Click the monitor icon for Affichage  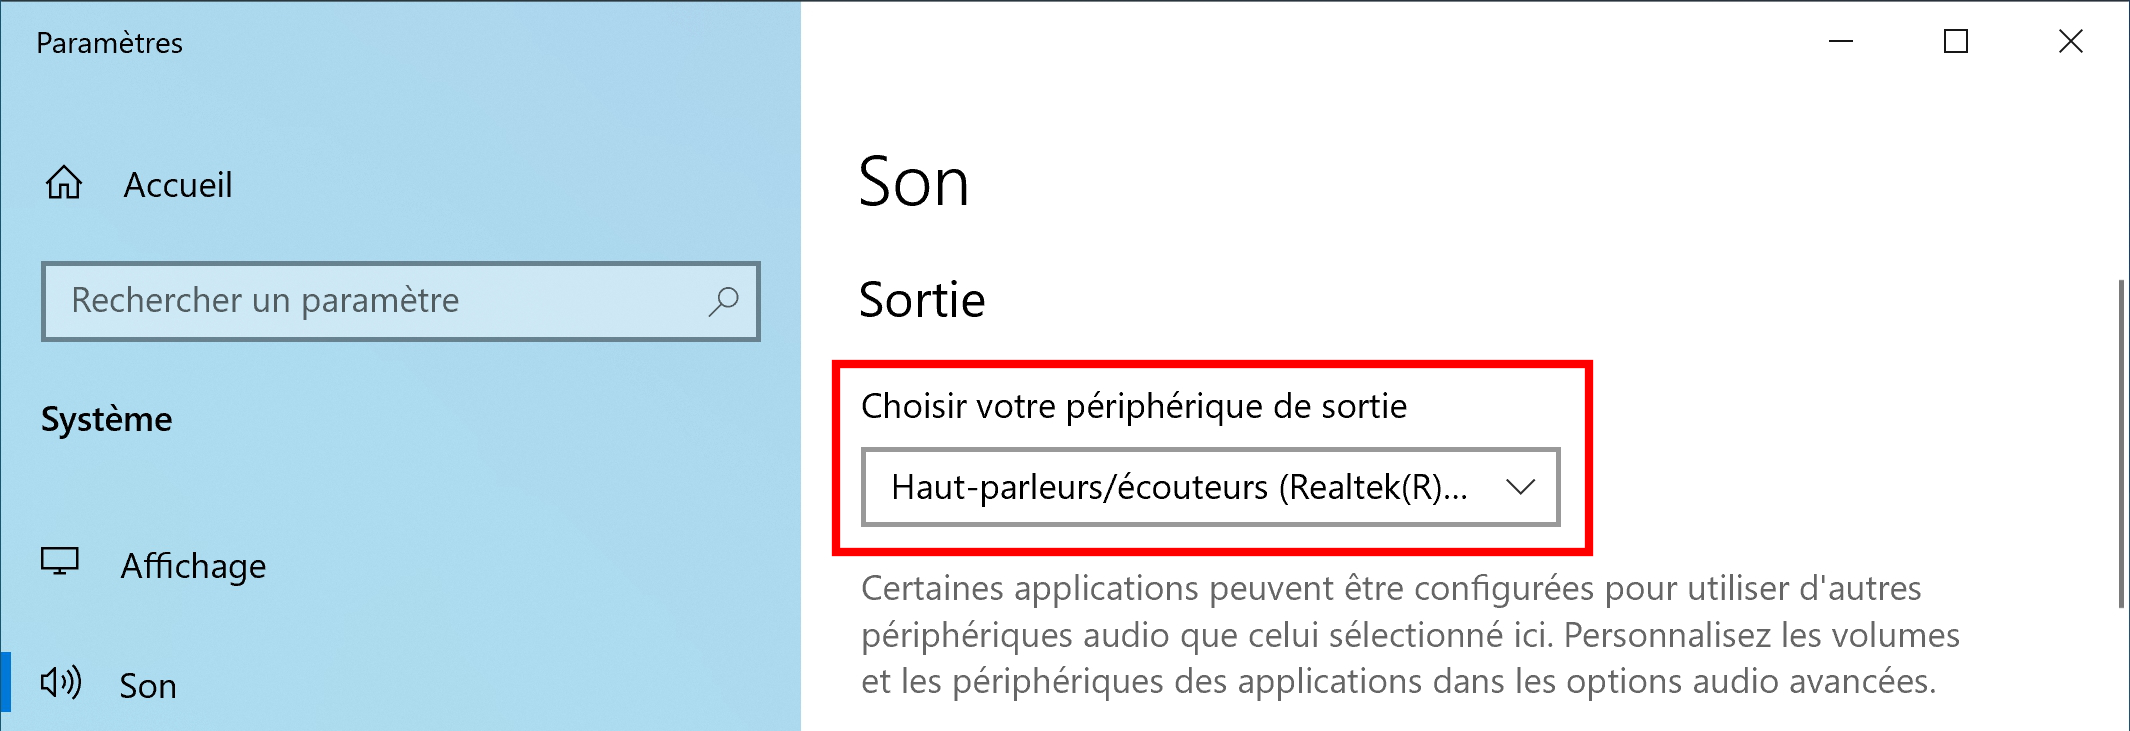coord(60,562)
